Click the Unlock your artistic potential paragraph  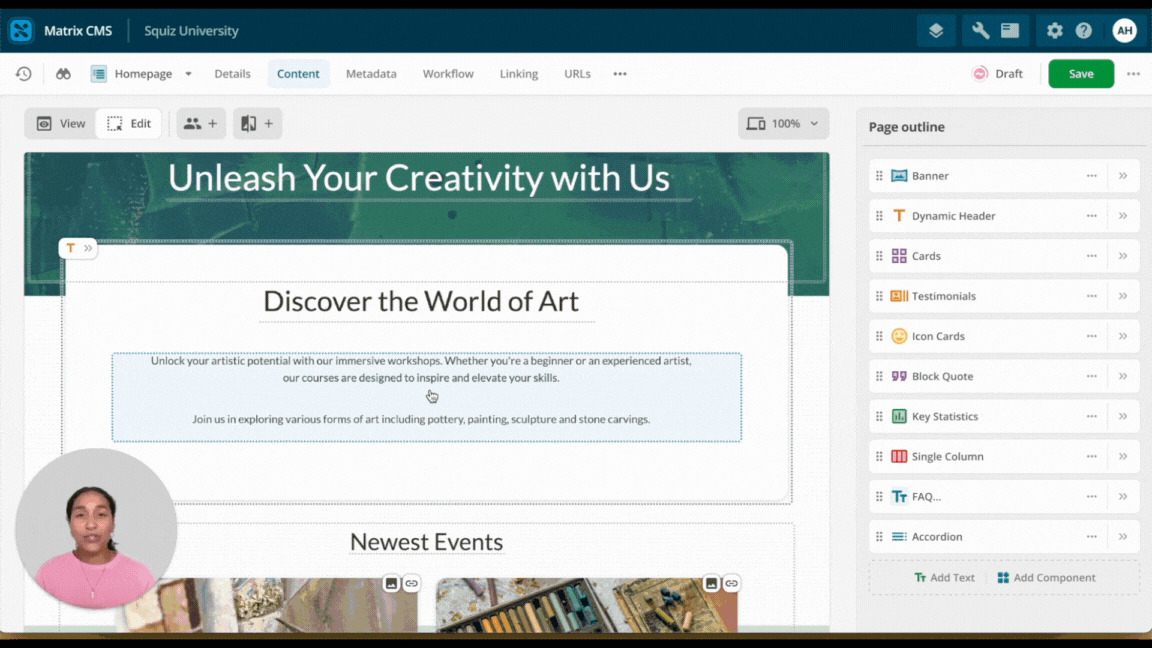click(x=421, y=369)
